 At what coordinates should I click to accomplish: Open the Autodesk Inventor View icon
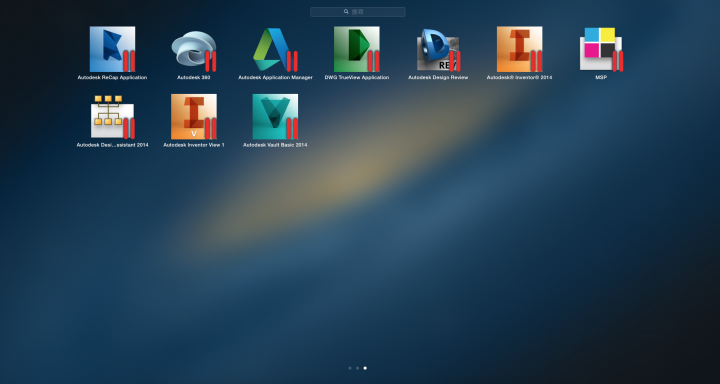pos(194,117)
